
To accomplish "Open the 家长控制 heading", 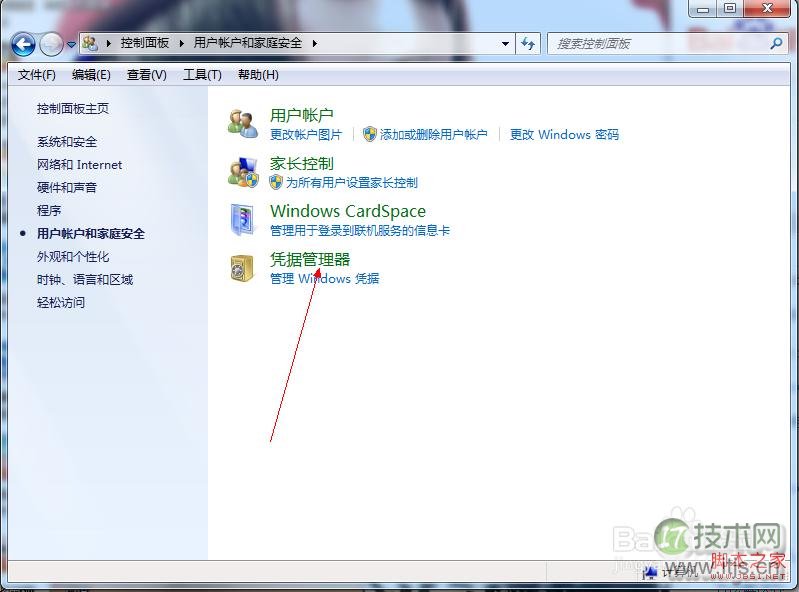I will coord(302,164).
